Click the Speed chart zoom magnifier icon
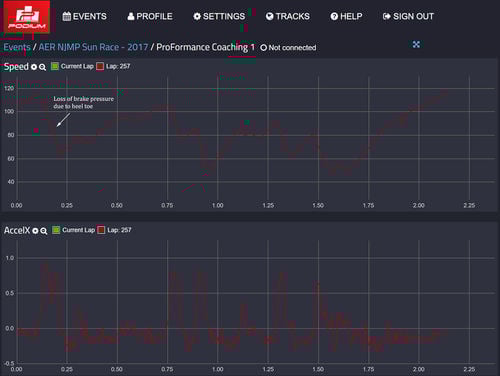Screen dimensions: 500x376 coord(42,67)
